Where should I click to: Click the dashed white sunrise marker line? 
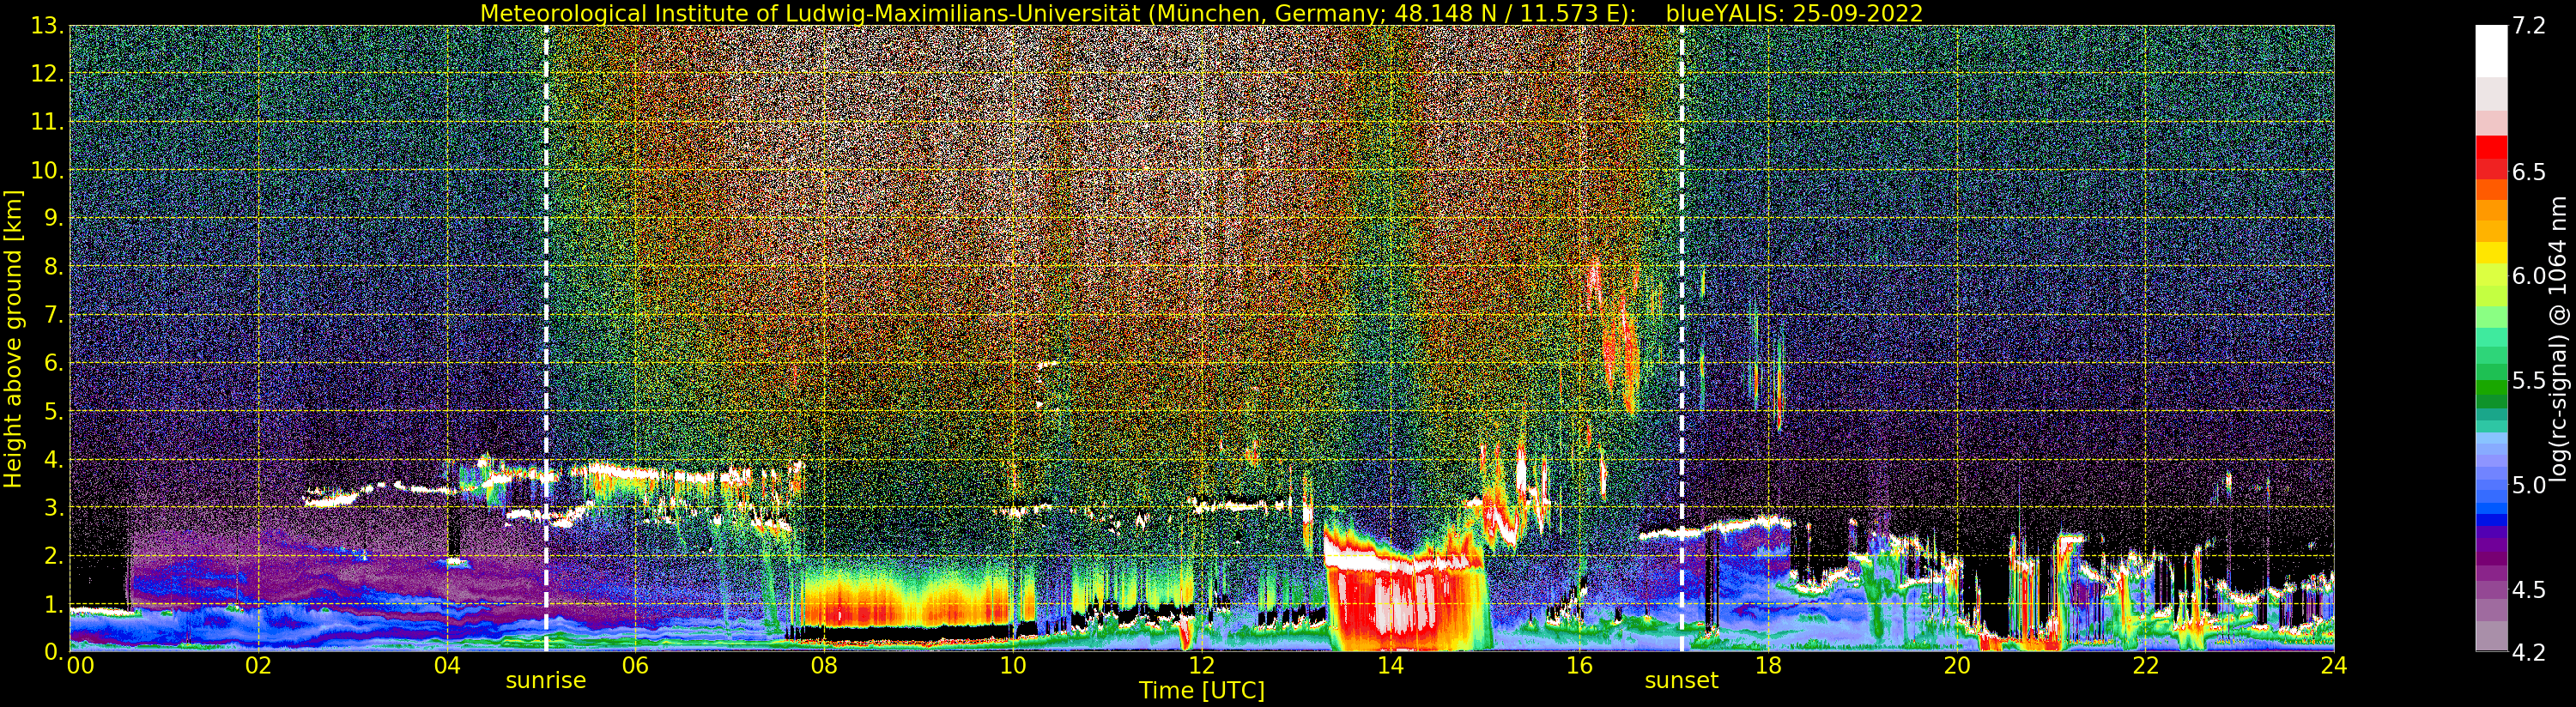coord(546,339)
